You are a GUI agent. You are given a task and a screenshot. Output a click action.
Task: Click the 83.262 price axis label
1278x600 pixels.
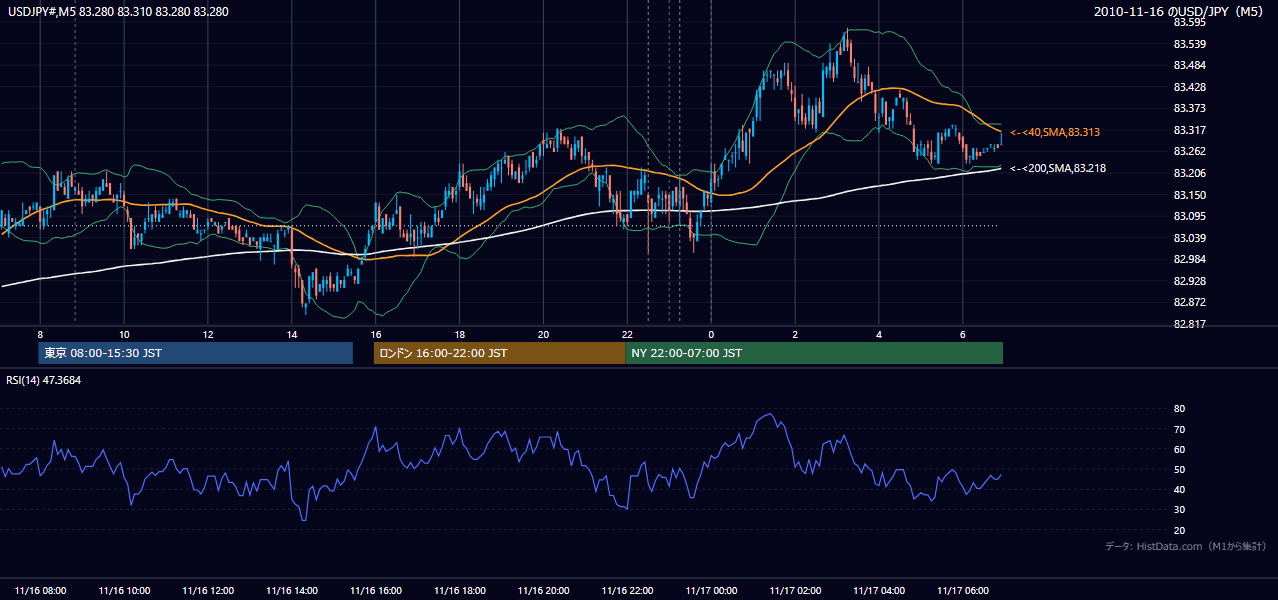coord(1188,151)
